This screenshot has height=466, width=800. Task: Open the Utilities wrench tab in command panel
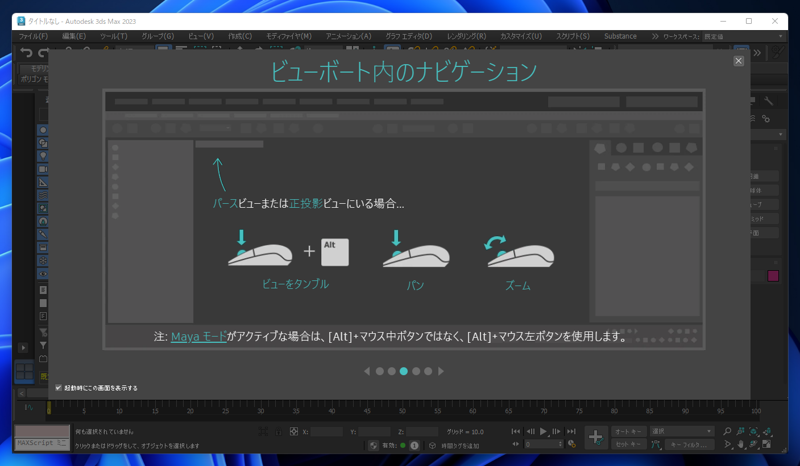point(768,101)
